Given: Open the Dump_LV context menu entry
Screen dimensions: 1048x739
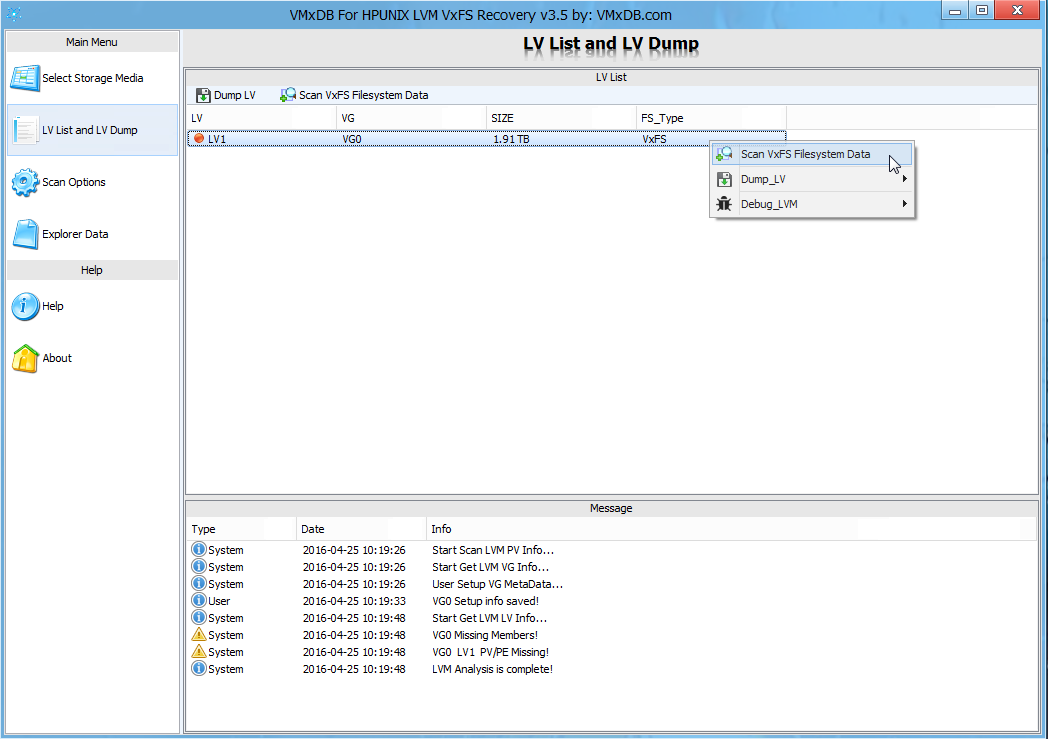Looking at the screenshot, I should [812, 179].
